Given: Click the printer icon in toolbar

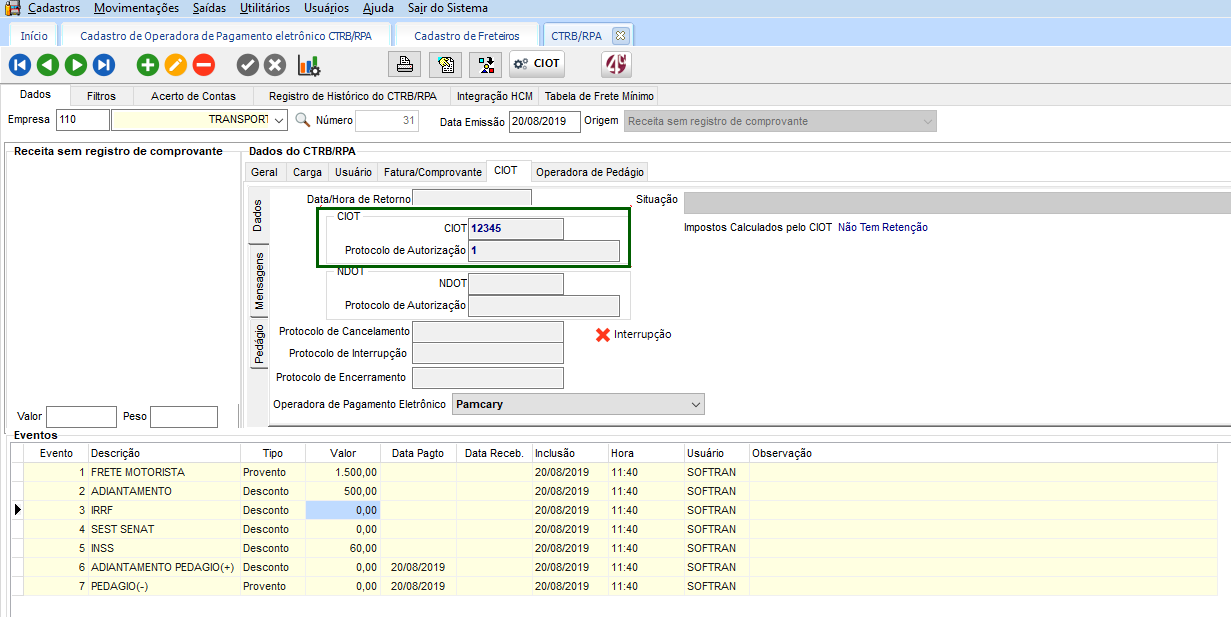Looking at the screenshot, I should [405, 64].
